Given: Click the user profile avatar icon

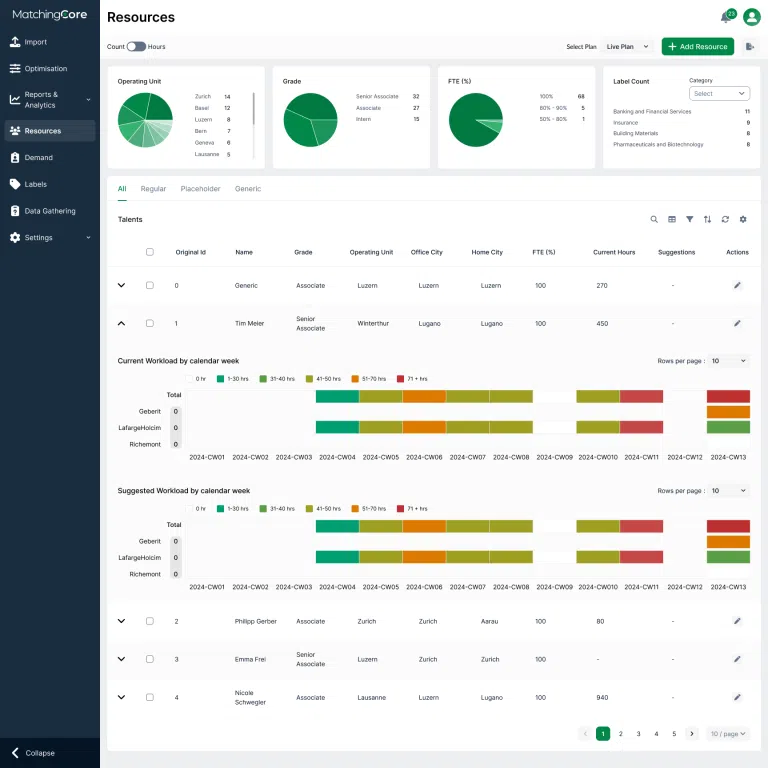Looking at the screenshot, I should tap(751, 17).
